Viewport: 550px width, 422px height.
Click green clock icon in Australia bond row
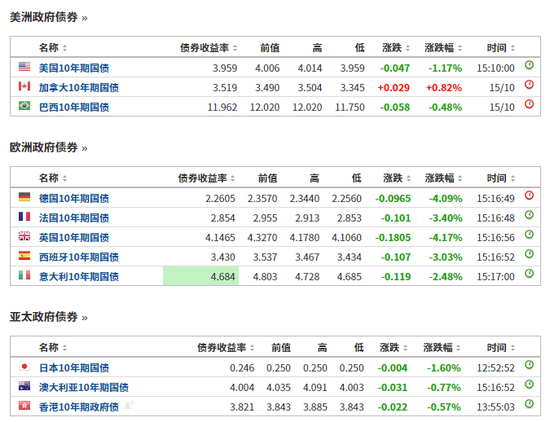[529, 384]
